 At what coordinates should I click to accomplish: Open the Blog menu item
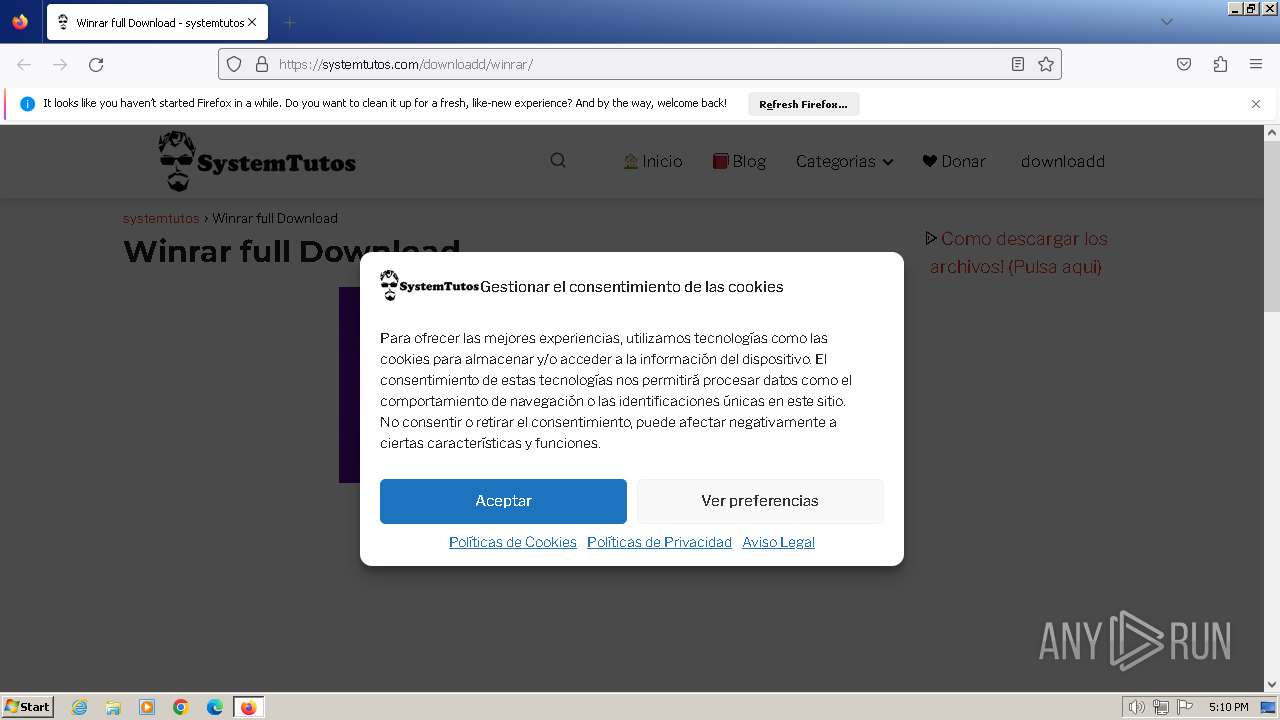[x=739, y=161]
